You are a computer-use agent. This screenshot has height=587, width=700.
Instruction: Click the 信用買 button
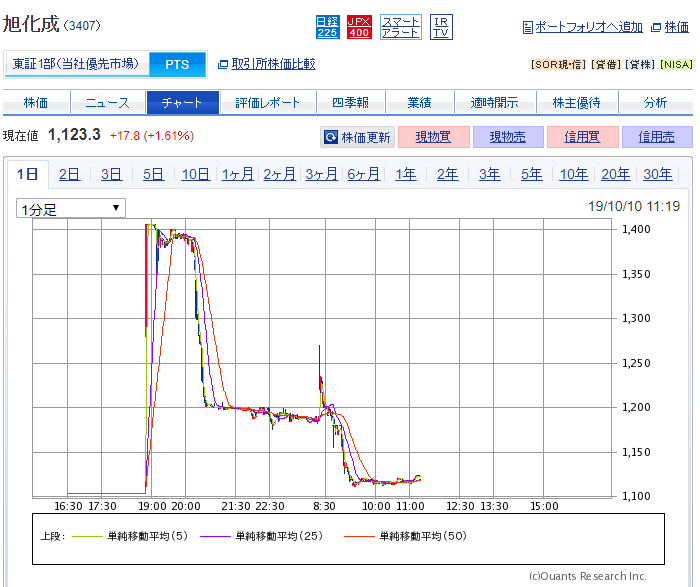point(583,137)
